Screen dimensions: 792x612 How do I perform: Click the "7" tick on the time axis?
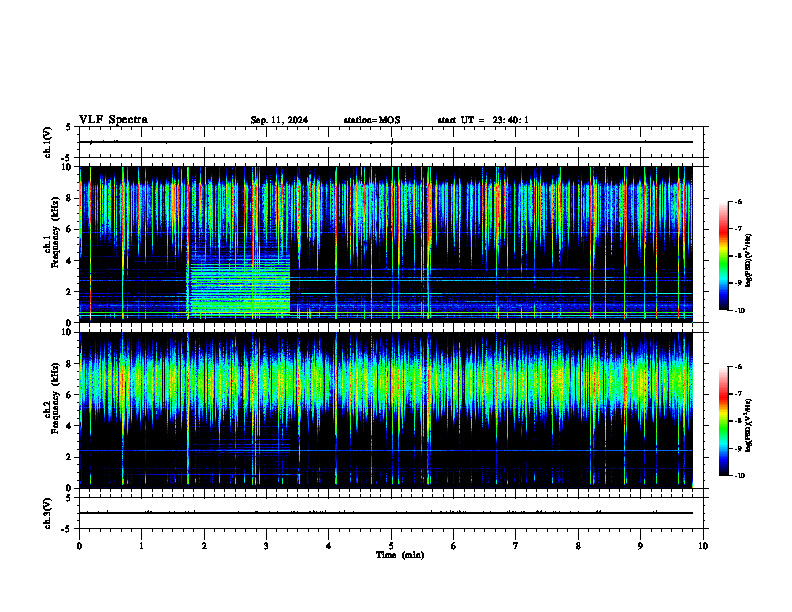[x=516, y=546]
